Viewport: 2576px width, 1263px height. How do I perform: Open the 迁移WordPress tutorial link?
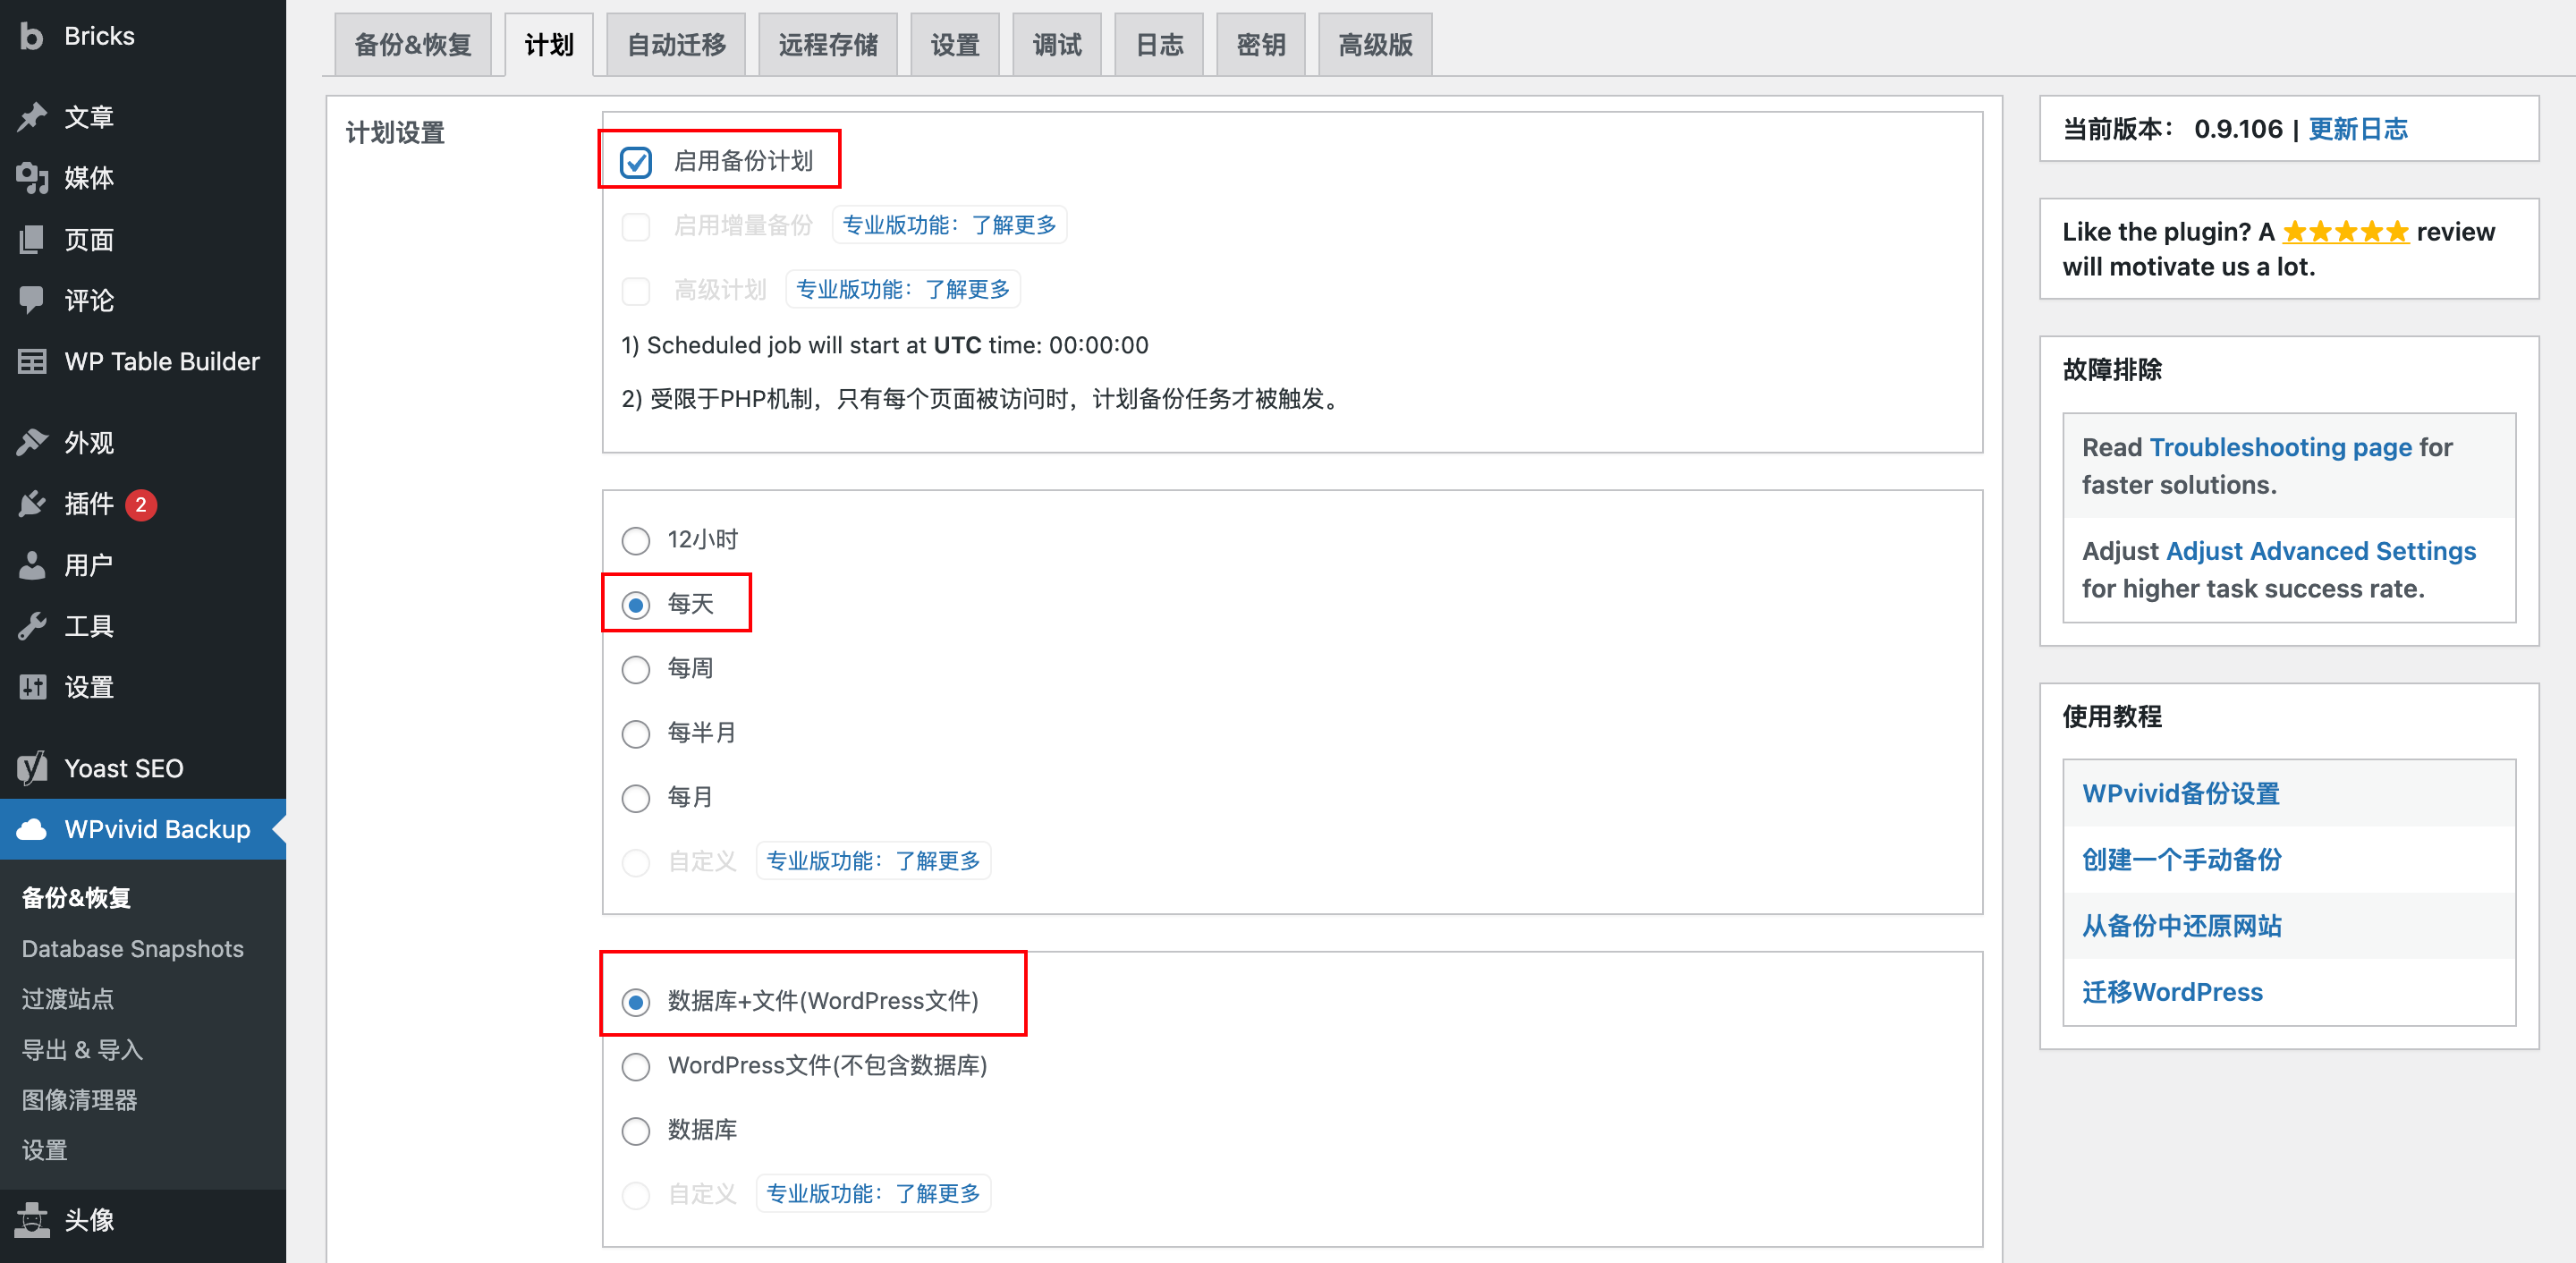pyautogui.click(x=2172, y=992)
